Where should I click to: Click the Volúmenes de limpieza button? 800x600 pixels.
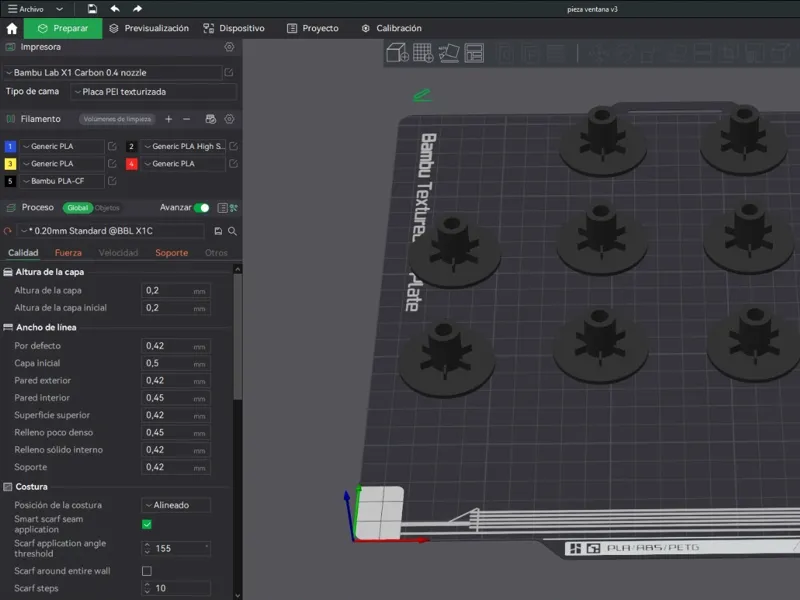117,119
